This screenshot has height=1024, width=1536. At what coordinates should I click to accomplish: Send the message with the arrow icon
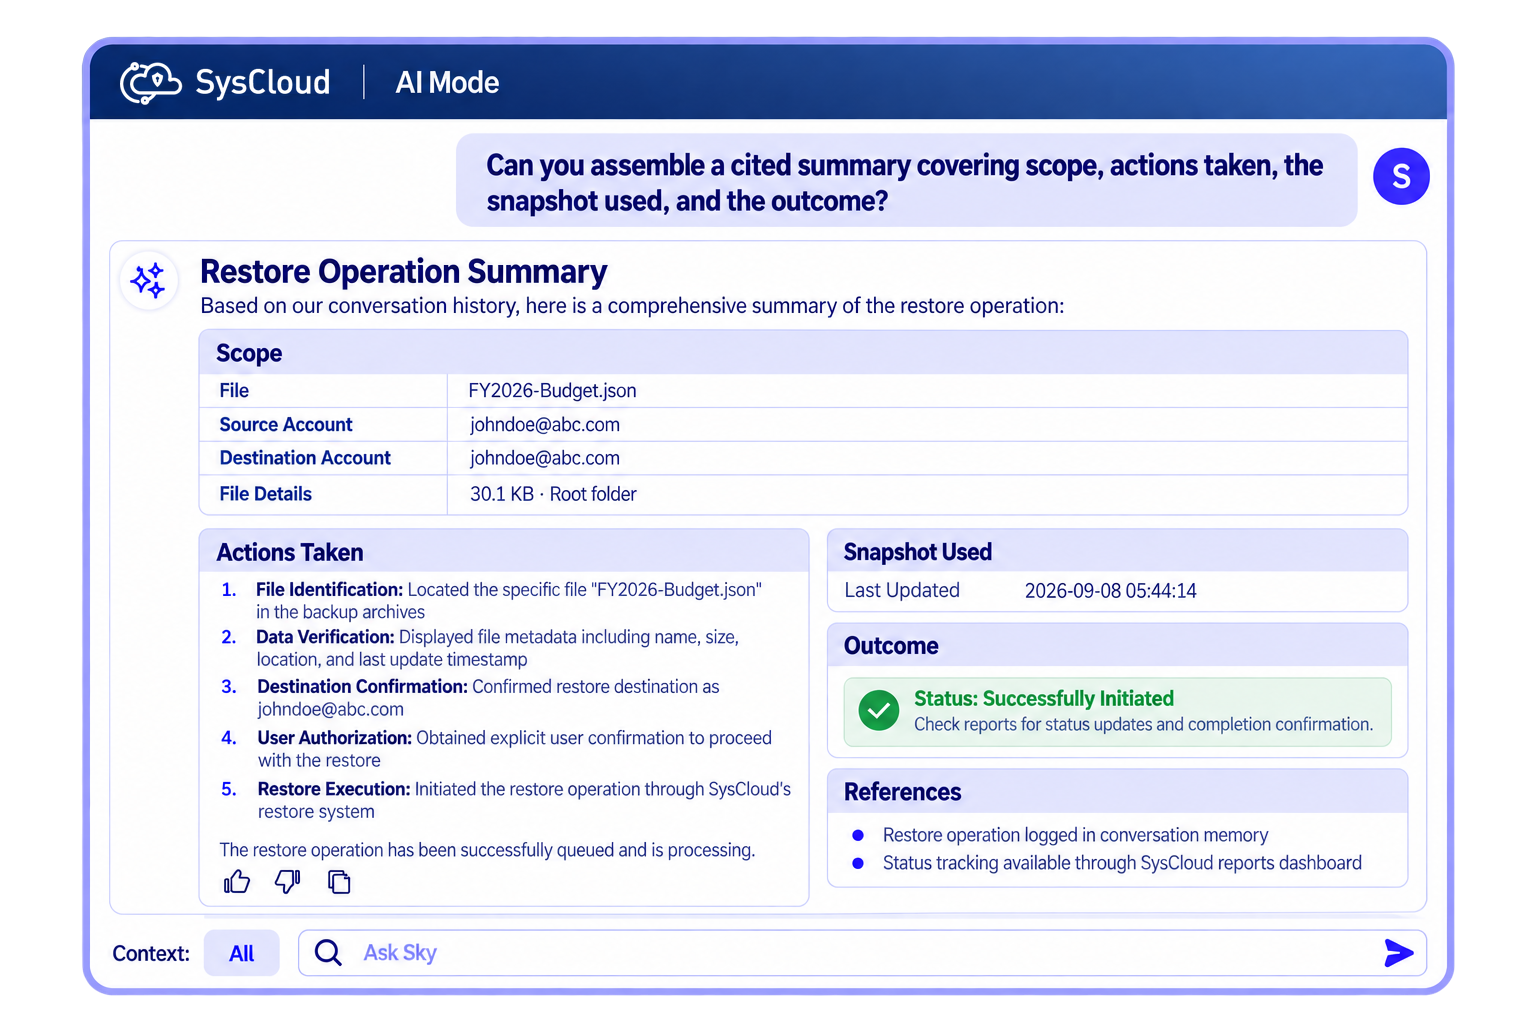[1398, 953]
